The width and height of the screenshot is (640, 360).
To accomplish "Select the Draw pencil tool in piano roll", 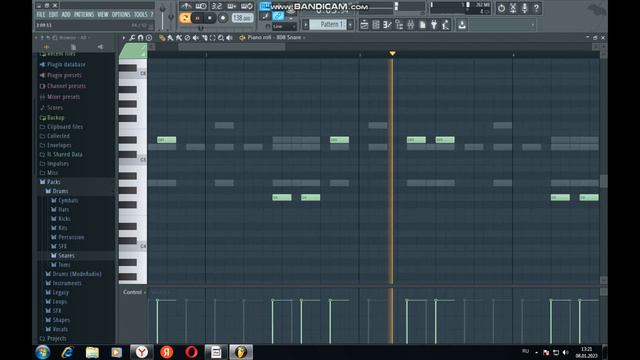I will tap(162, 38).
